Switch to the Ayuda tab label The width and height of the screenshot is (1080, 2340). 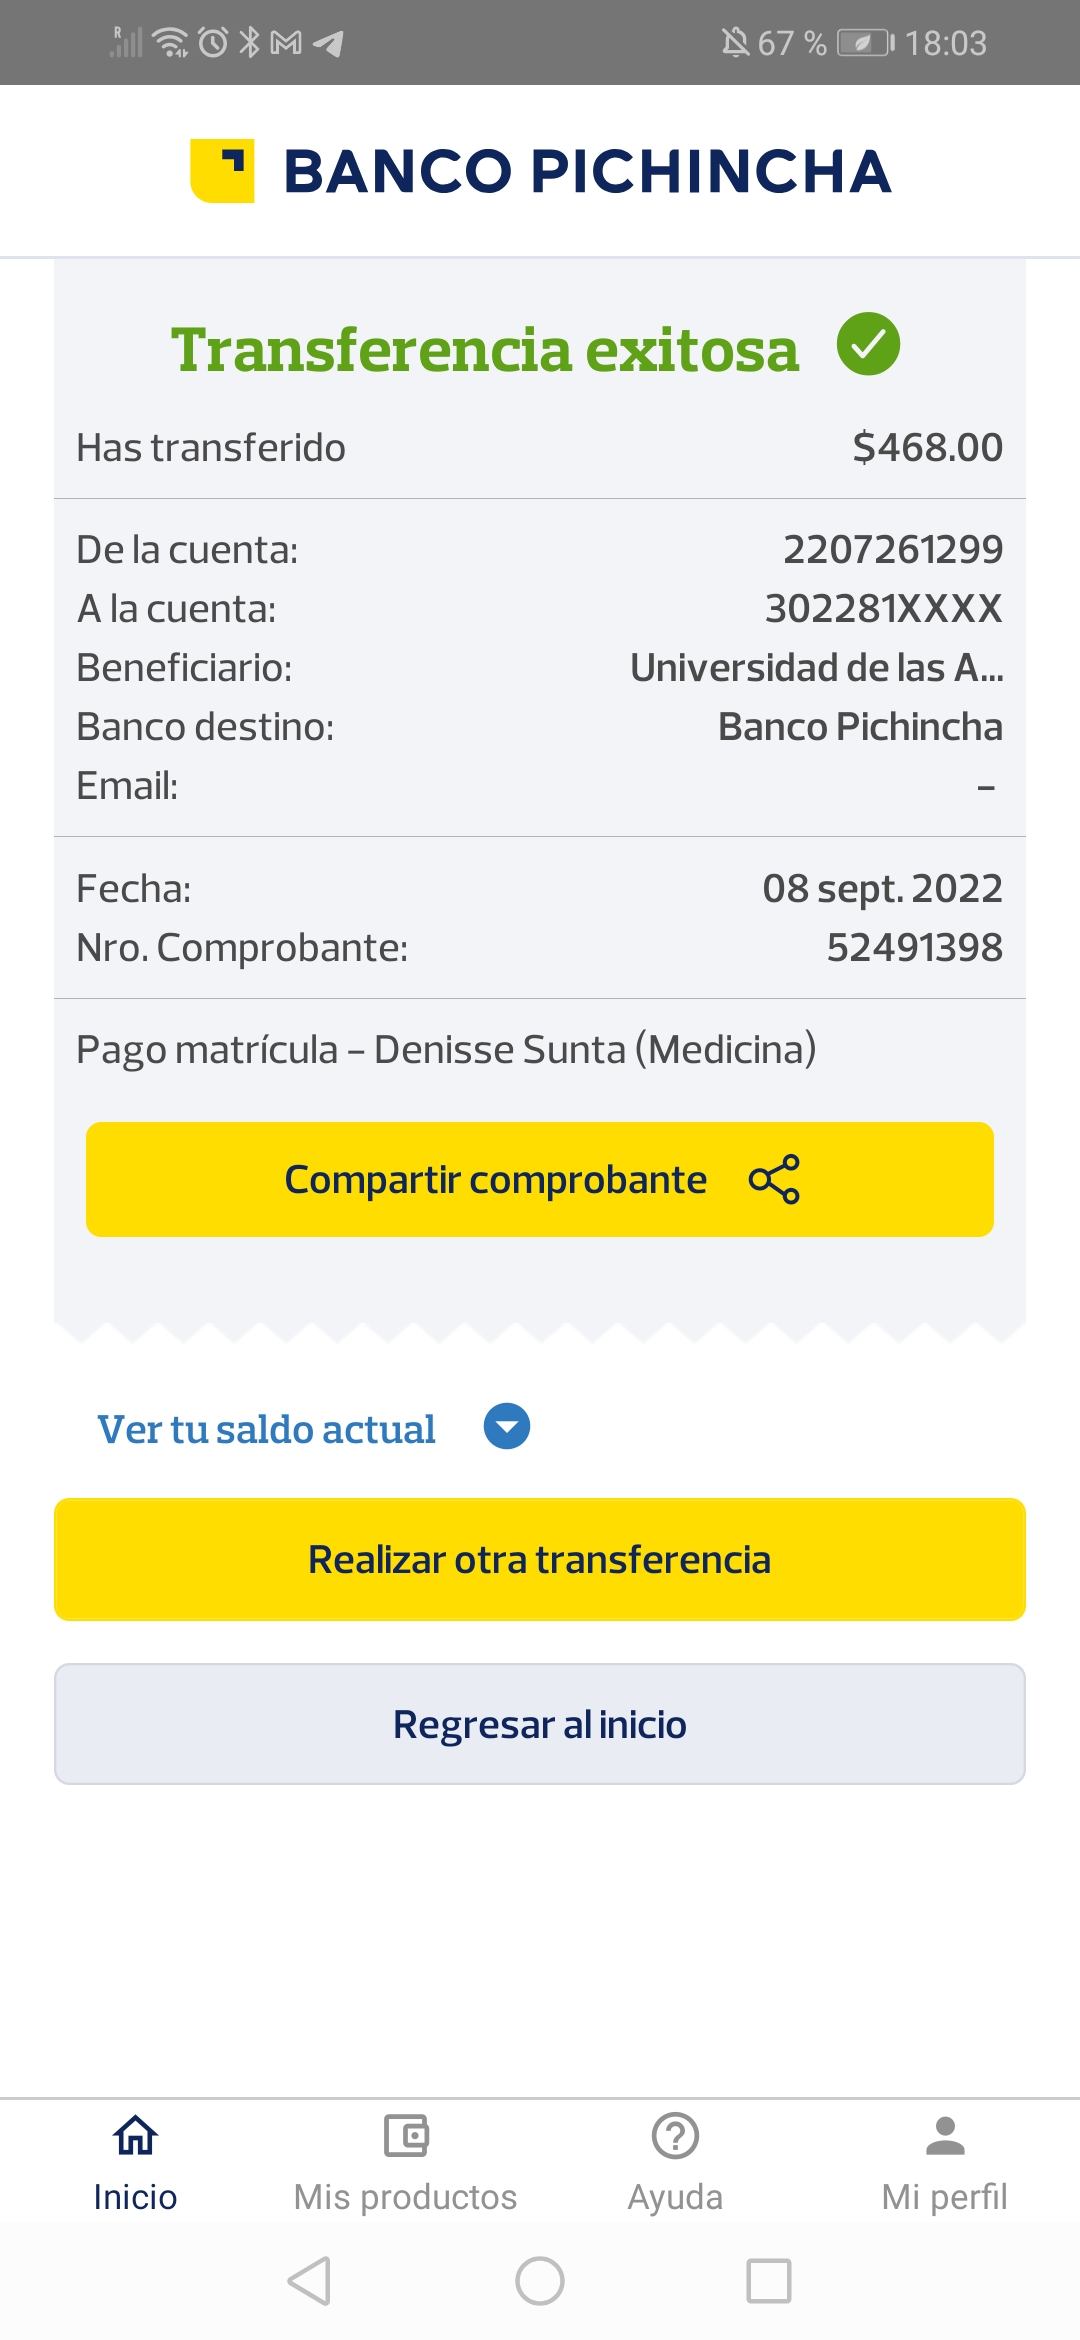tap(675, 2197)
